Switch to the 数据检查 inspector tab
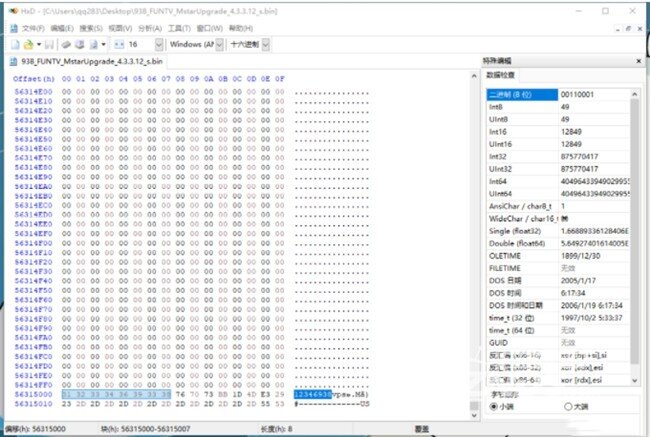Viewport: 650px width, 437px height. [502, 74]
